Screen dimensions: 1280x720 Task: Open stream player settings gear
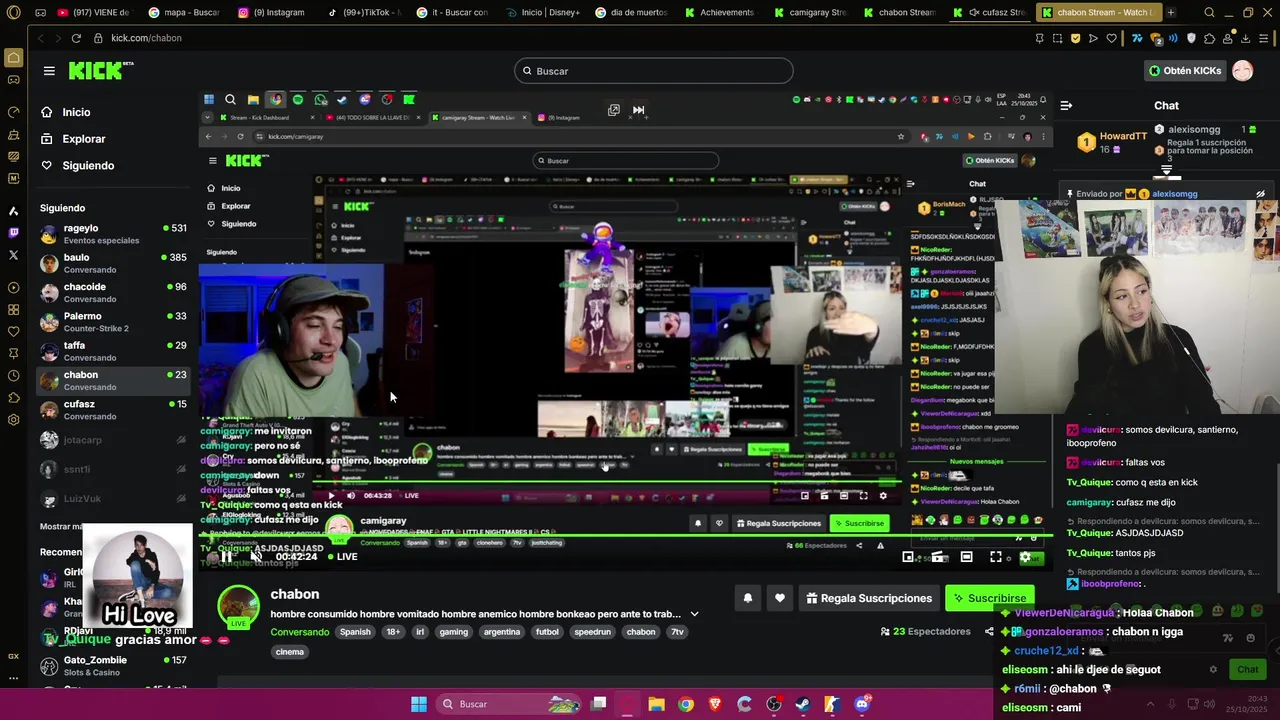(1024, 557)
